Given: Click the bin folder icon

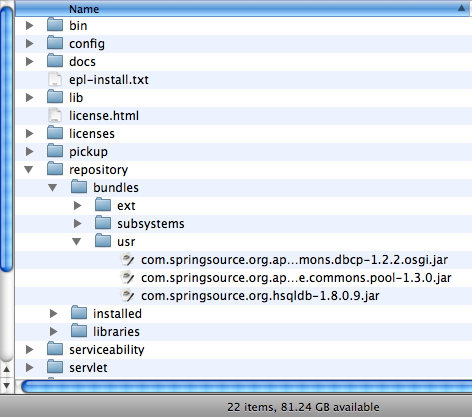Looking at the screenshot, I should (55, 25).
